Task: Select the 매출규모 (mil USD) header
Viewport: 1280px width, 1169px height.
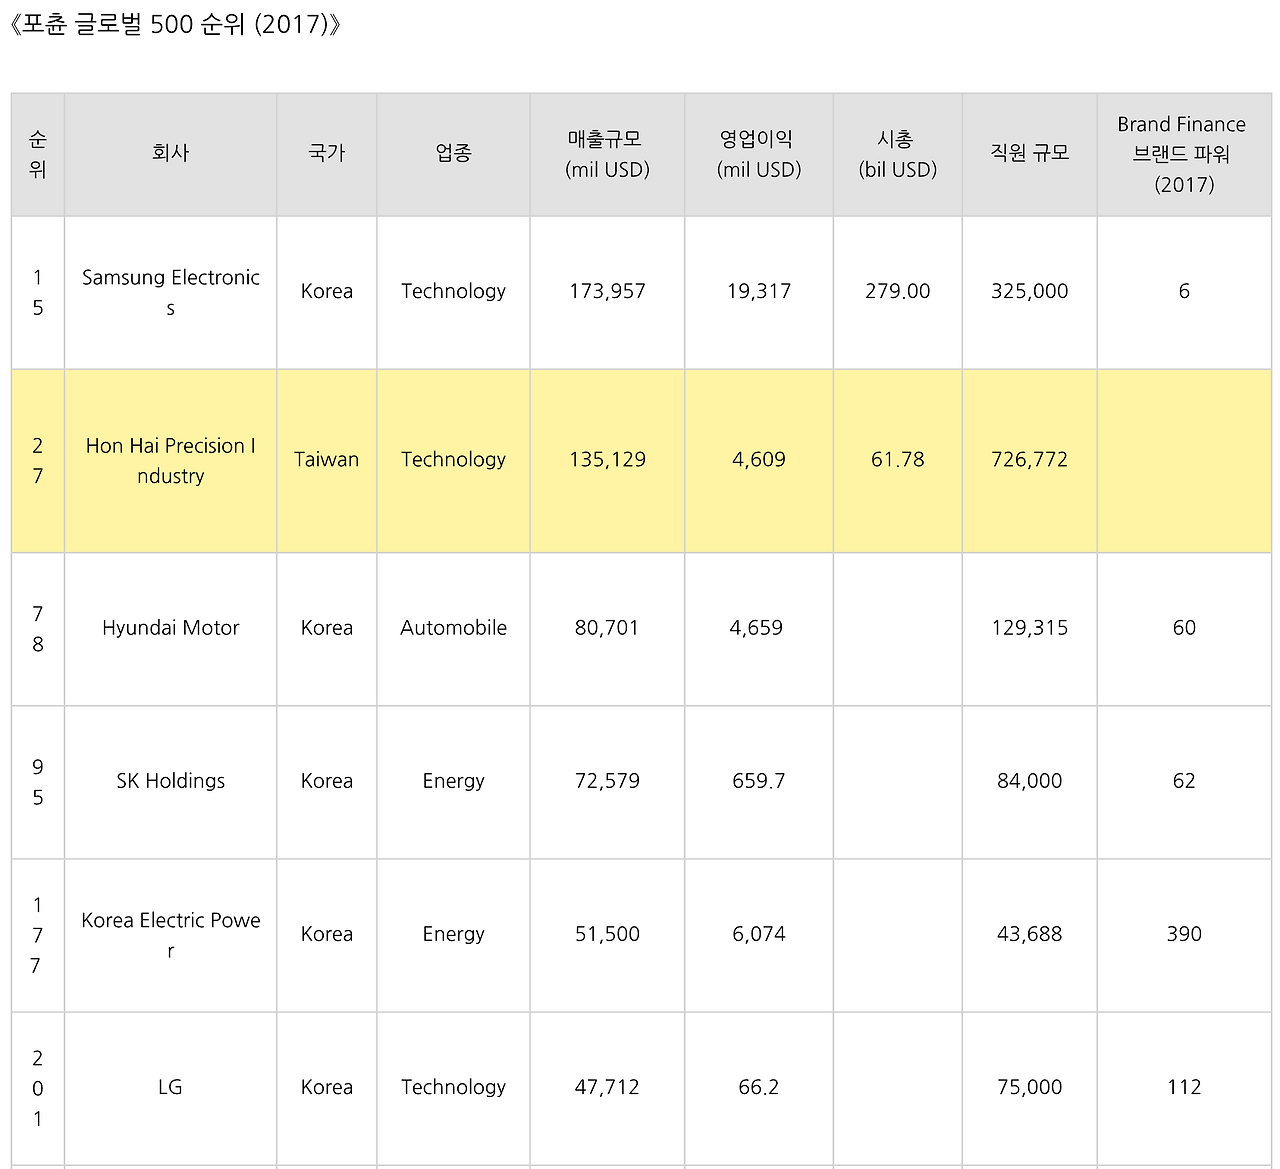Action: point(607,155)
